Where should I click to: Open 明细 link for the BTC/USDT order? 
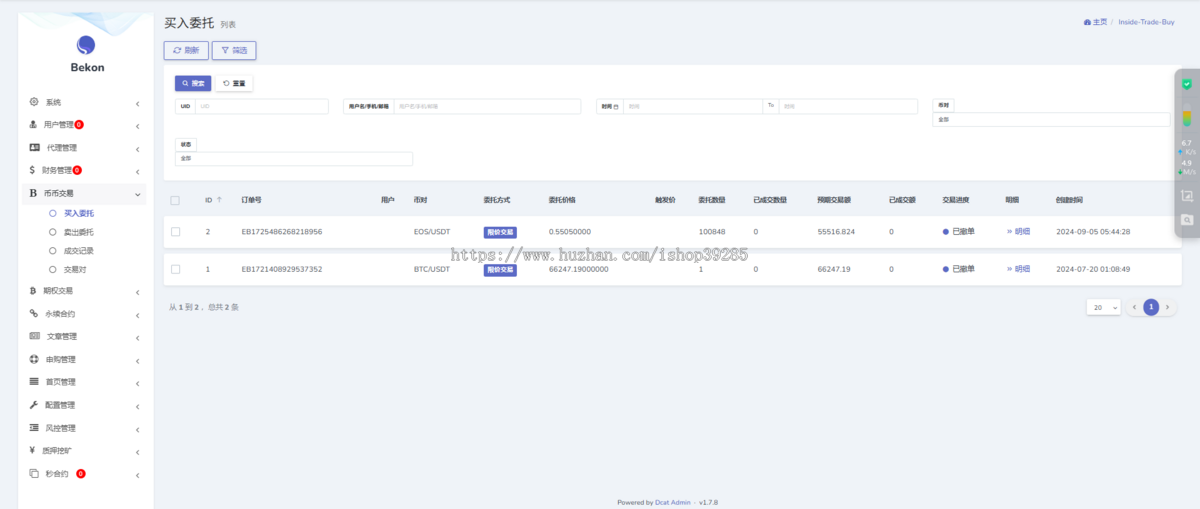click(x=1018, y=269)
